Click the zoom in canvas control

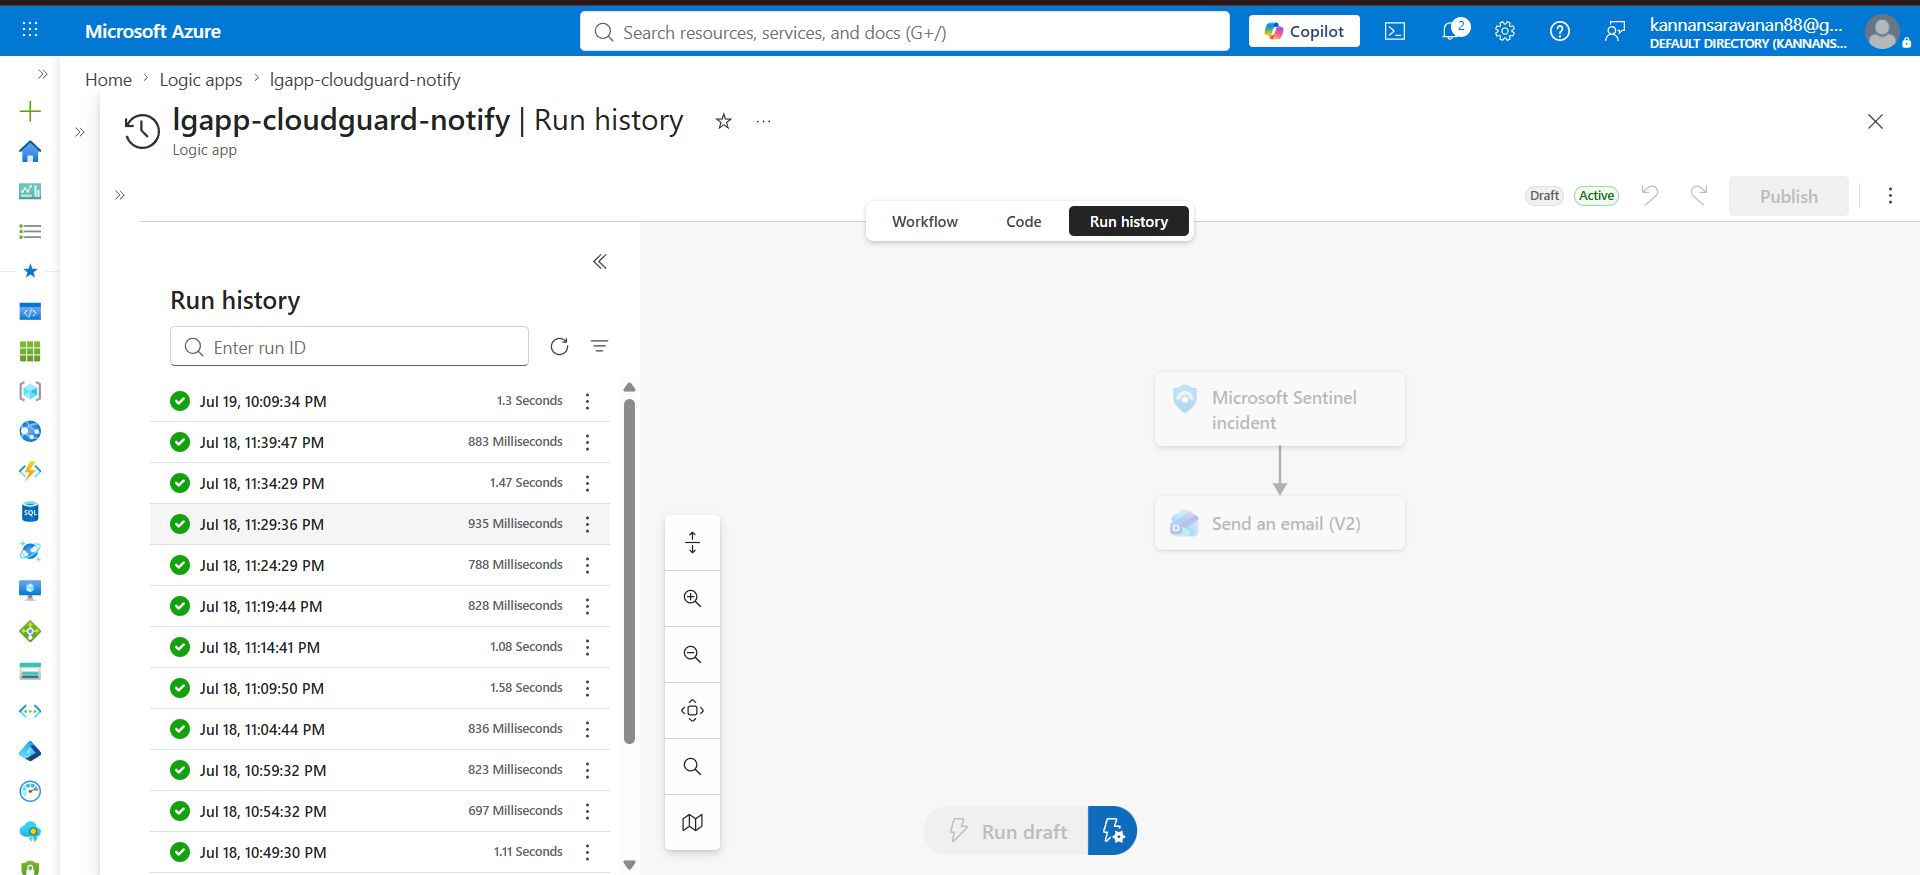tap(692, 598)
